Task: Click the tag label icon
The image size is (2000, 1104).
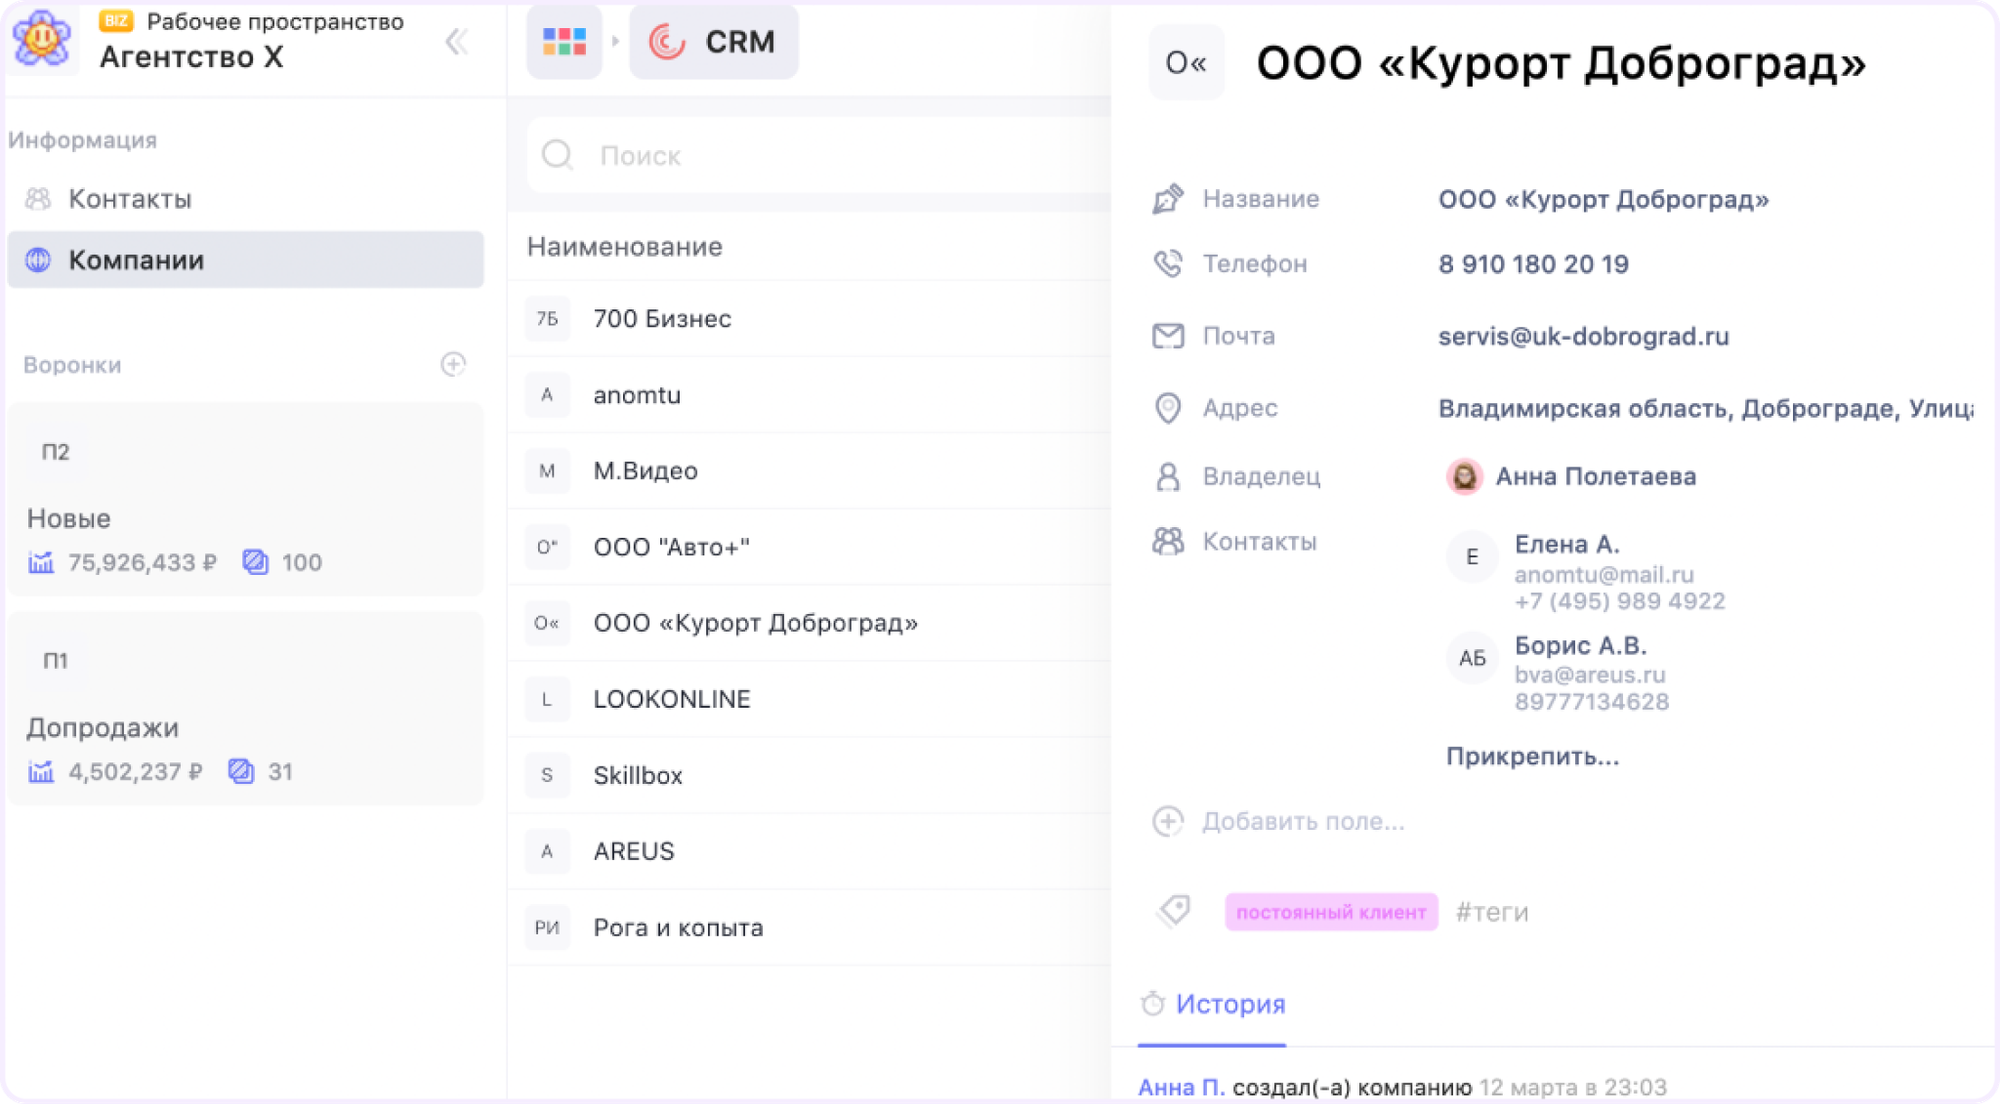Action: 1173,911
